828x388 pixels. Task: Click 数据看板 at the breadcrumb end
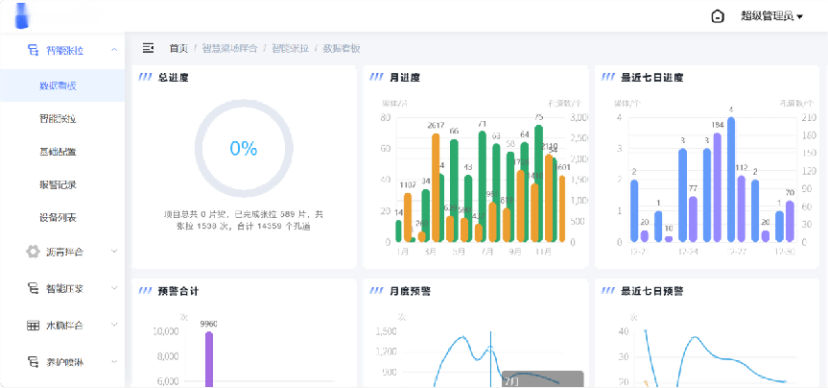coord(342,49)
